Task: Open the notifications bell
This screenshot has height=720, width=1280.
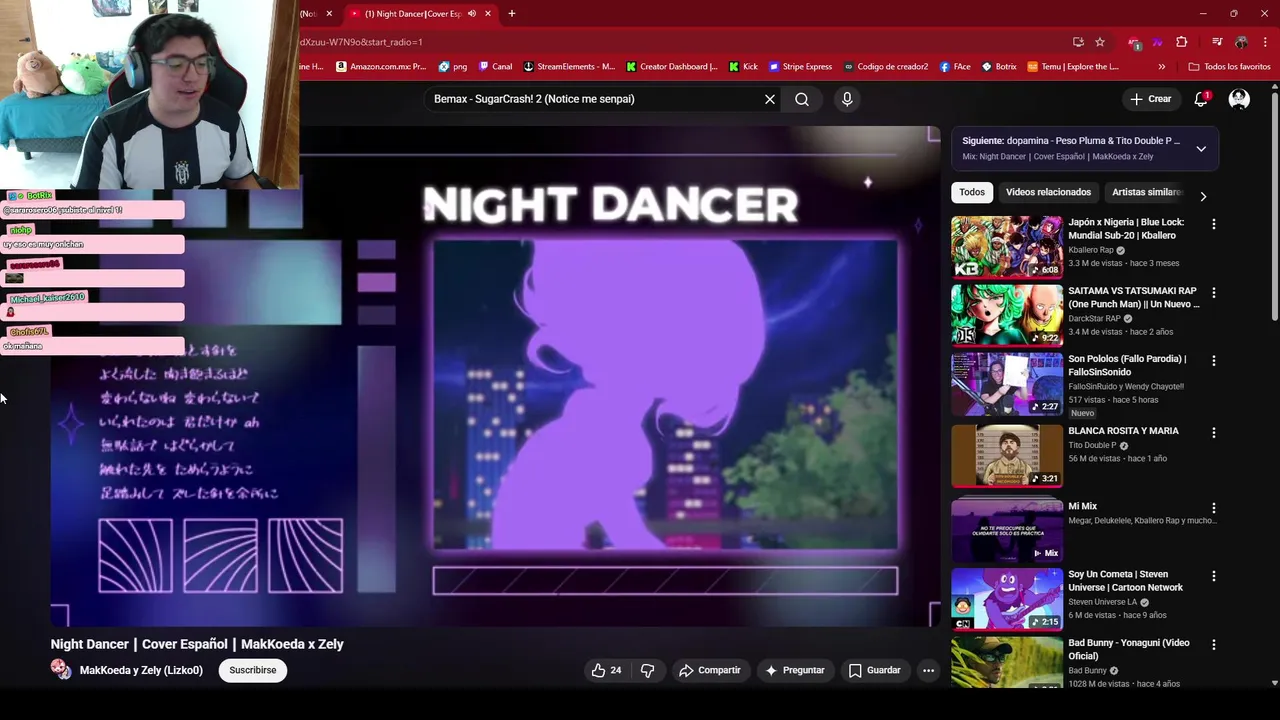Action: 1201,99
